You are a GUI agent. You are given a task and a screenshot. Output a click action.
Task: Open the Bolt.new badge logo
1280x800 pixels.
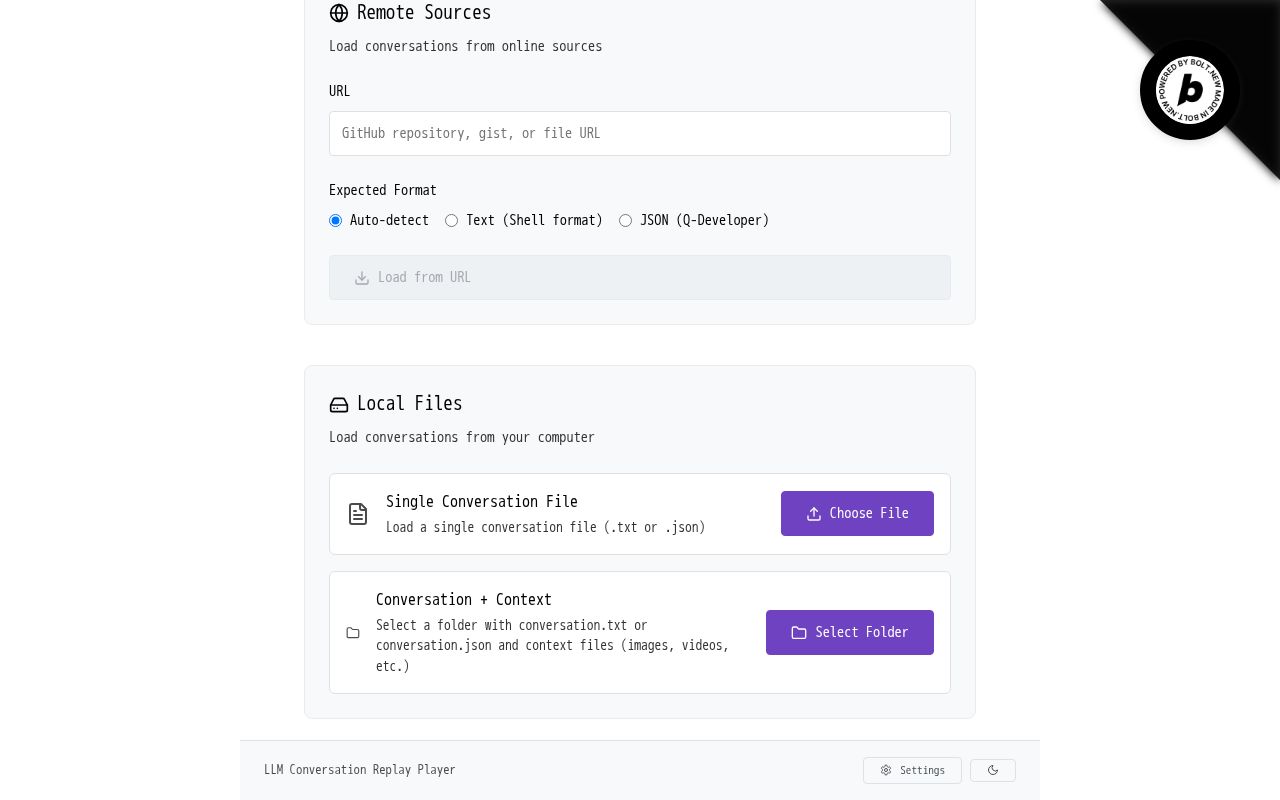[1190, 90]
